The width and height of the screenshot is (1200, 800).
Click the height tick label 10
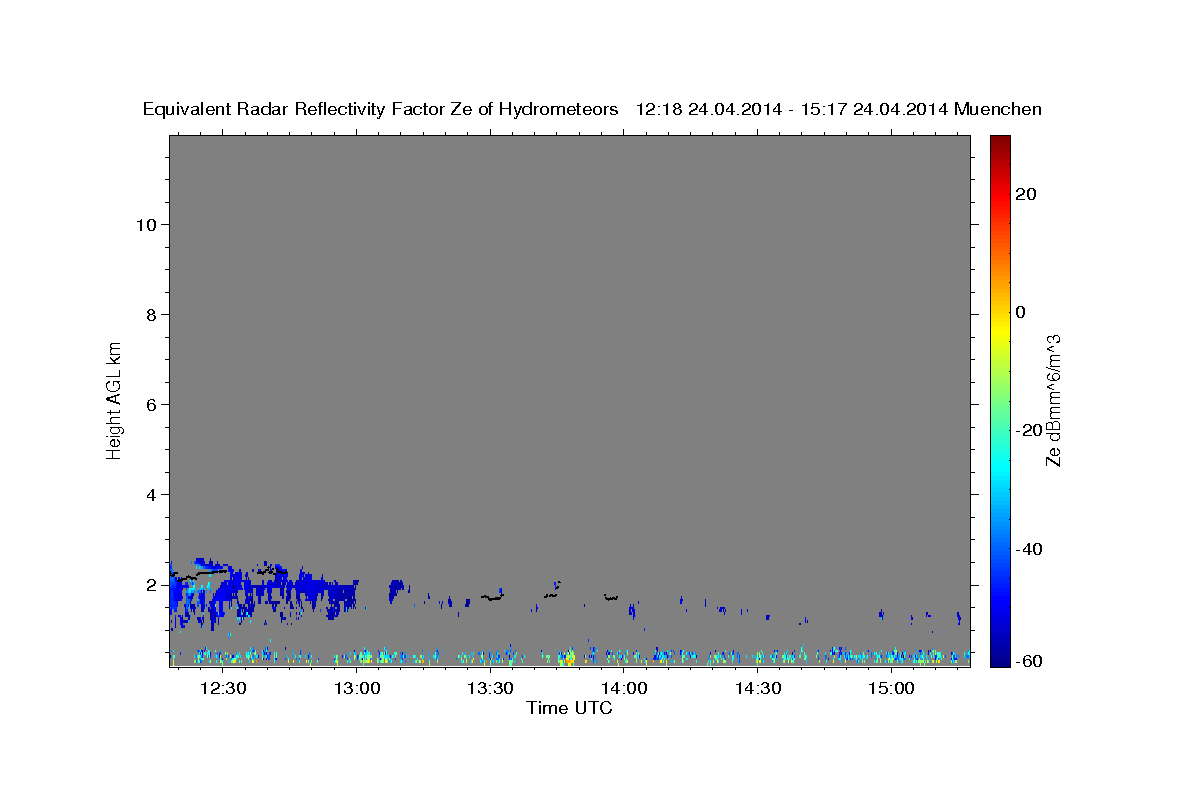pyautogui.click(x=147, y=225)
